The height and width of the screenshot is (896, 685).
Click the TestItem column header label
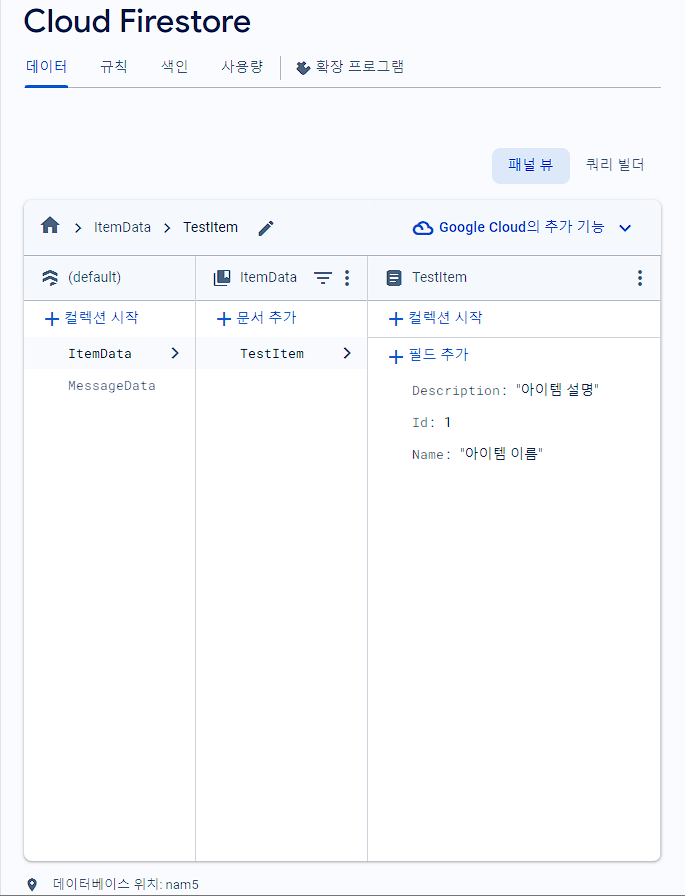pos(439,278)
